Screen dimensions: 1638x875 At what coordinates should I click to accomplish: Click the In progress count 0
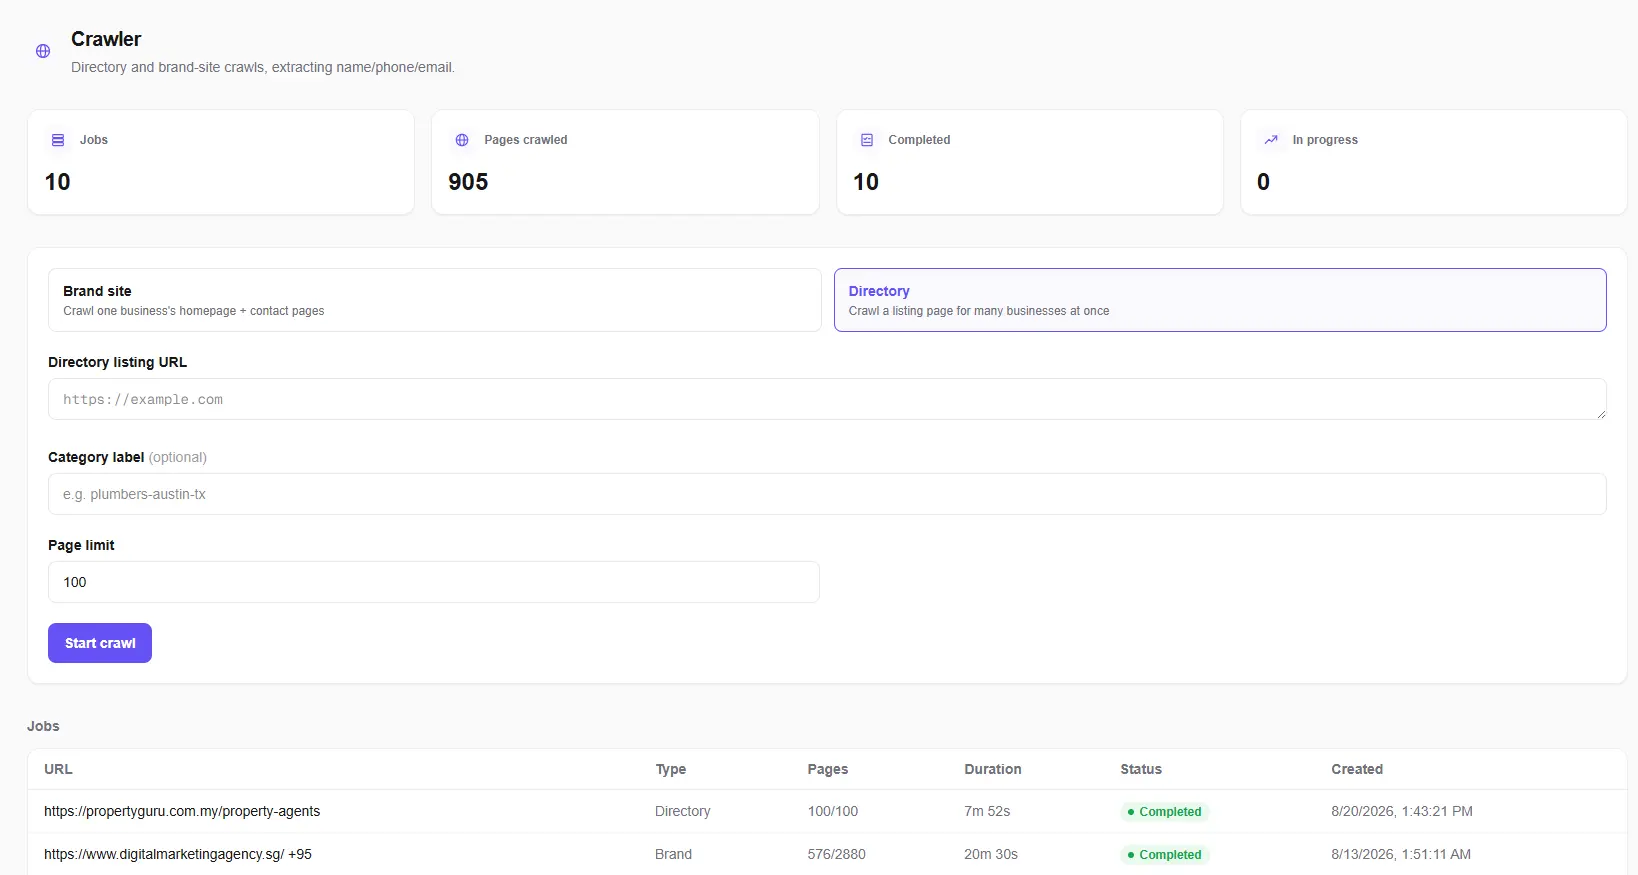[x=1263, y=182]
